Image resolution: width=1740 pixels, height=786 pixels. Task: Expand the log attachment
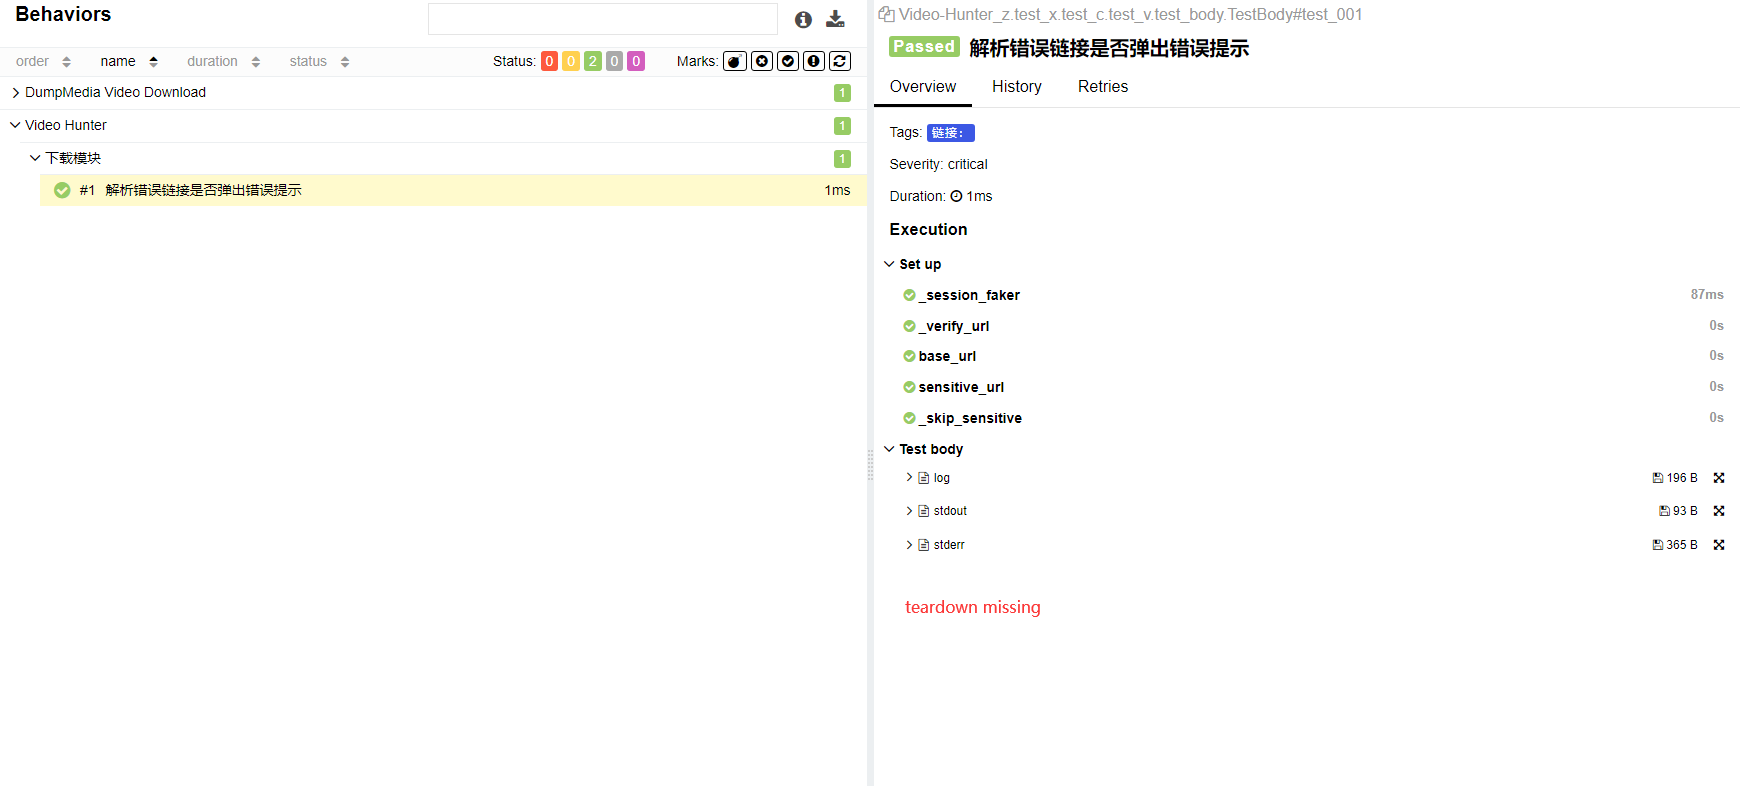click(909, 478)
